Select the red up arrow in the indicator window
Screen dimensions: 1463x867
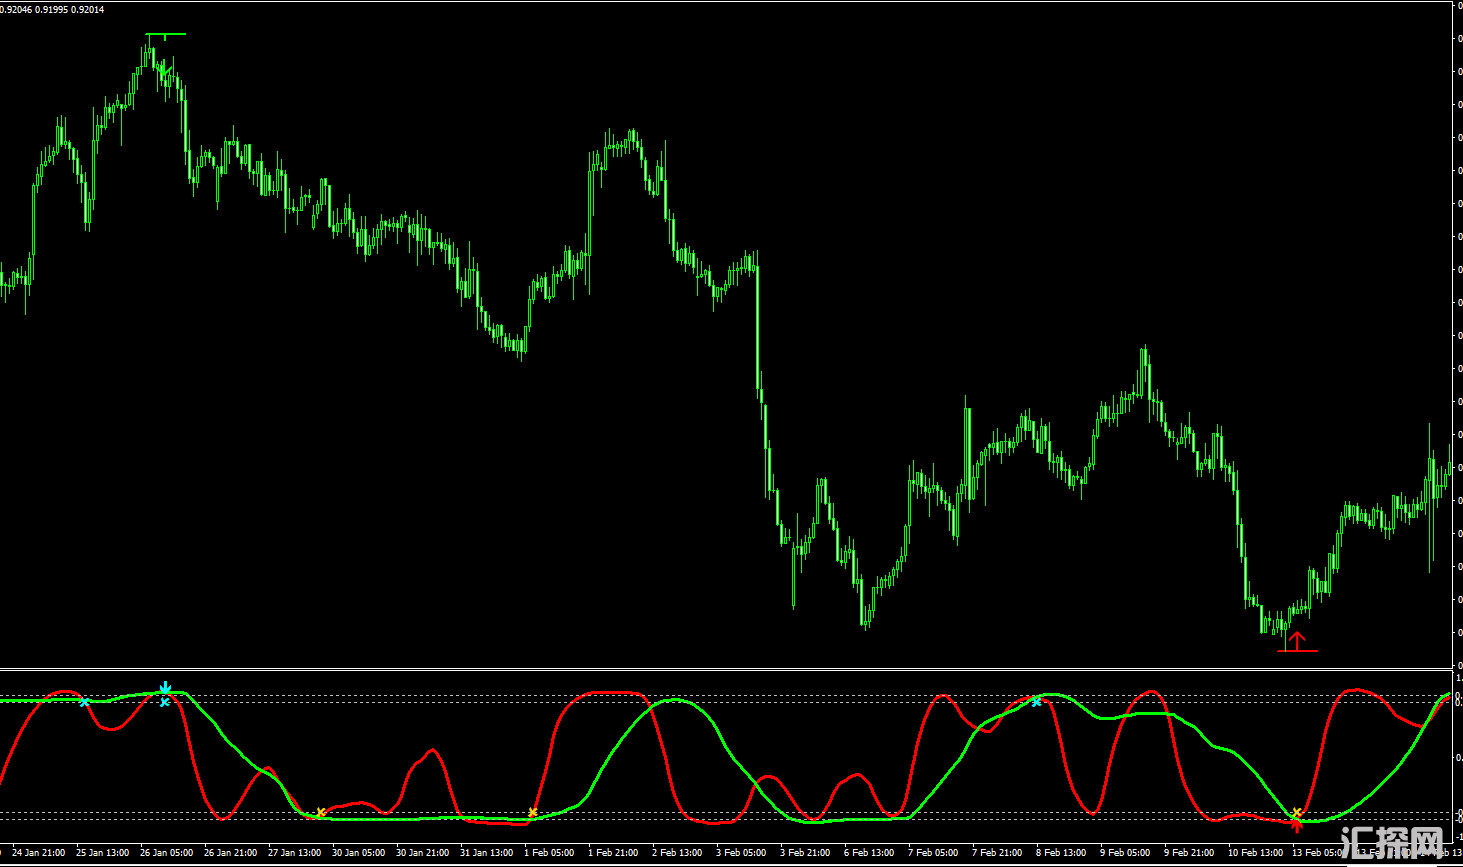point(1297,825)
